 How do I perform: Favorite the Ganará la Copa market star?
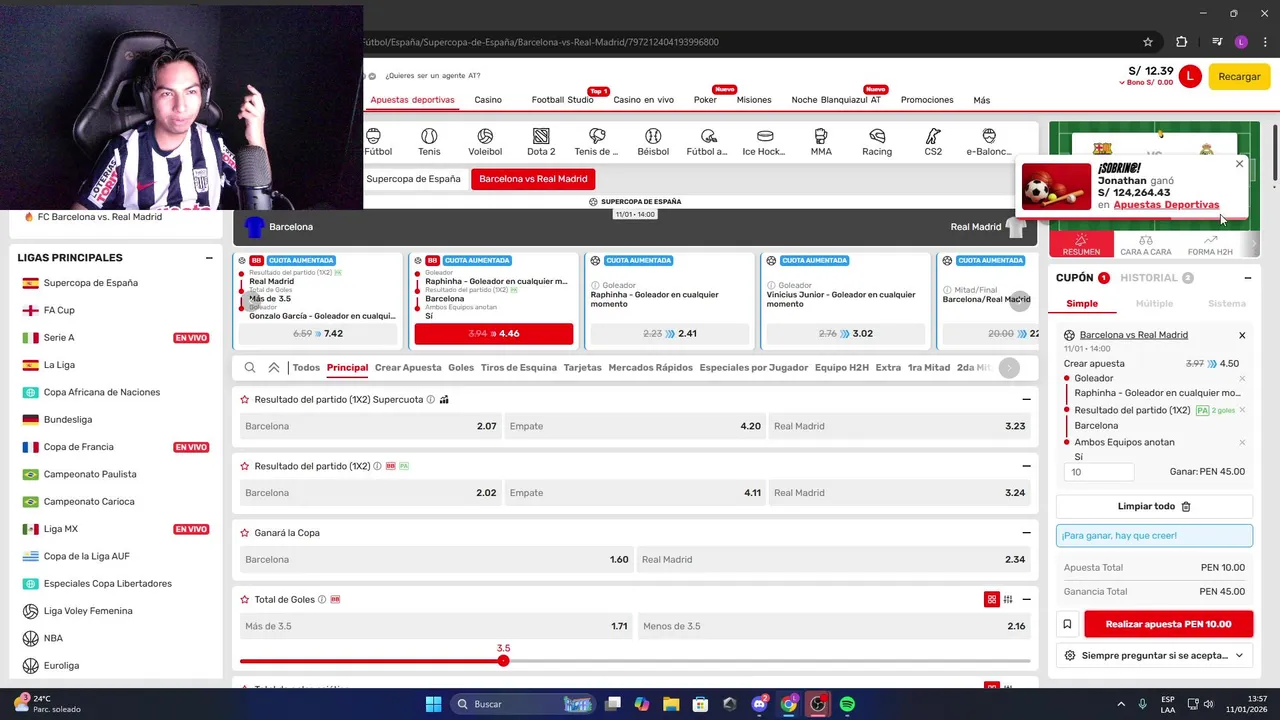pos(245,533)
